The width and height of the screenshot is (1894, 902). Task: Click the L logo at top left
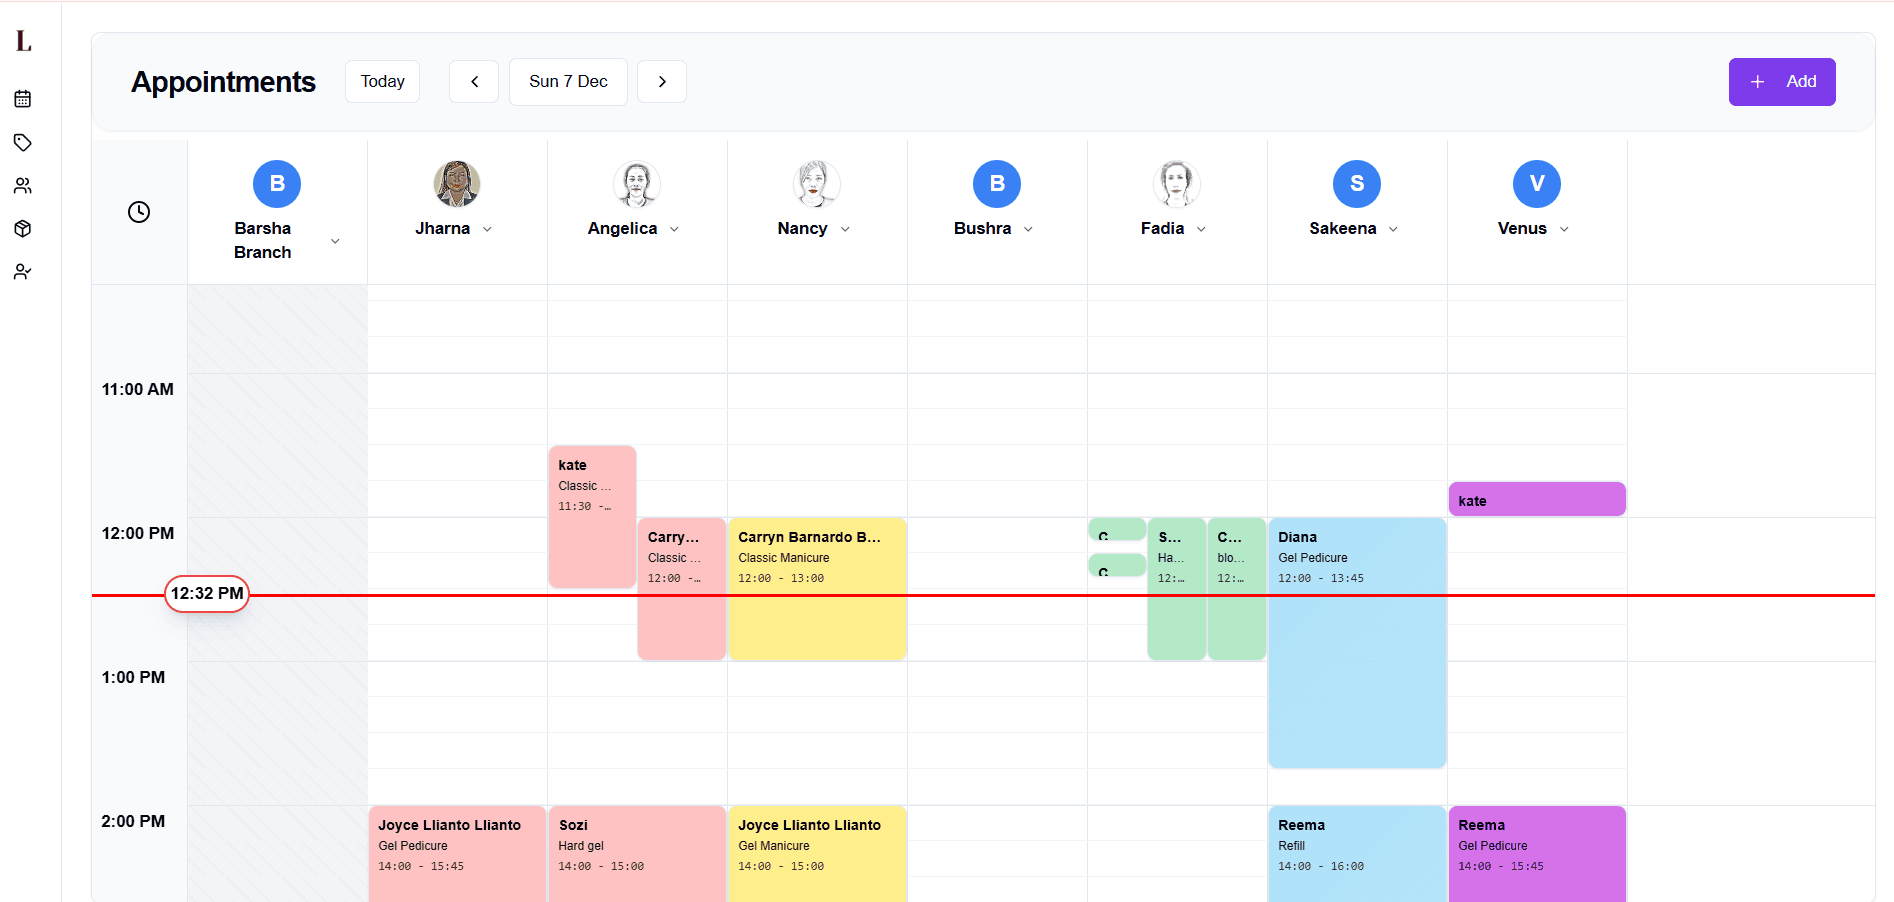(x=24, y=41)
